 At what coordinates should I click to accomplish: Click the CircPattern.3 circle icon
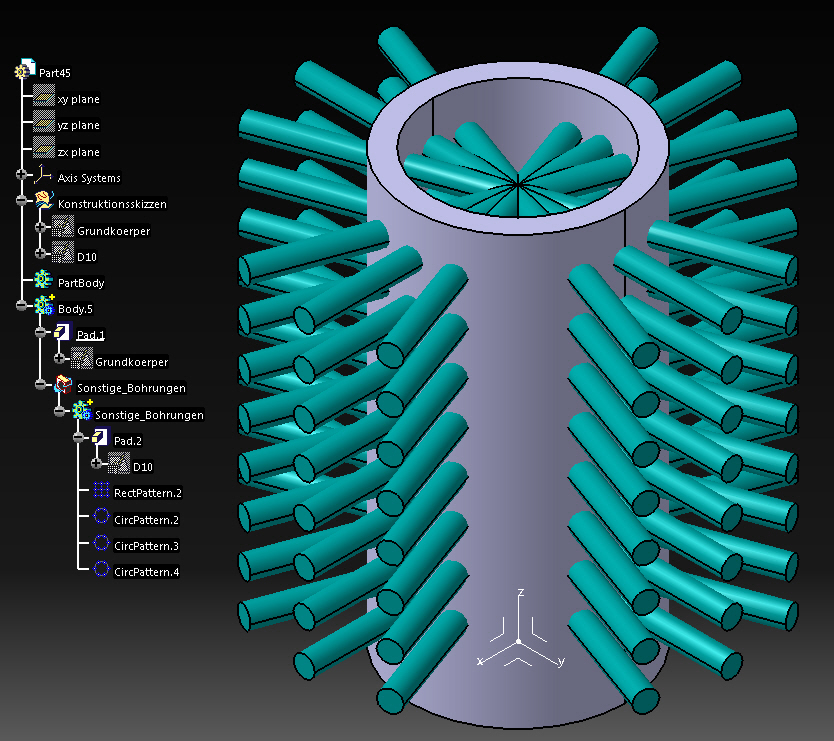(101, 542)
